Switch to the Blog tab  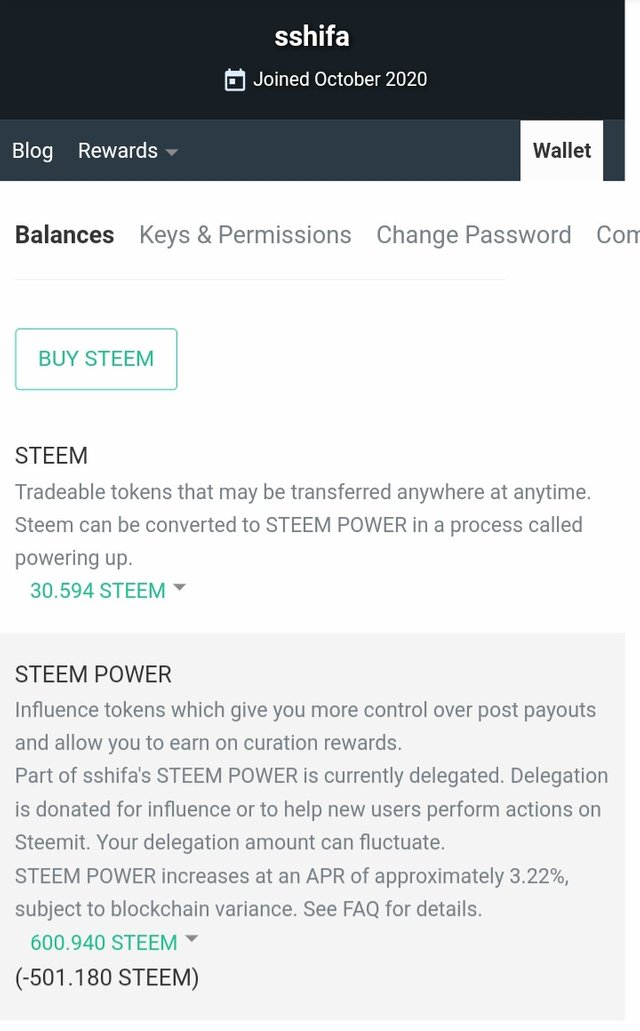(32, 151)
